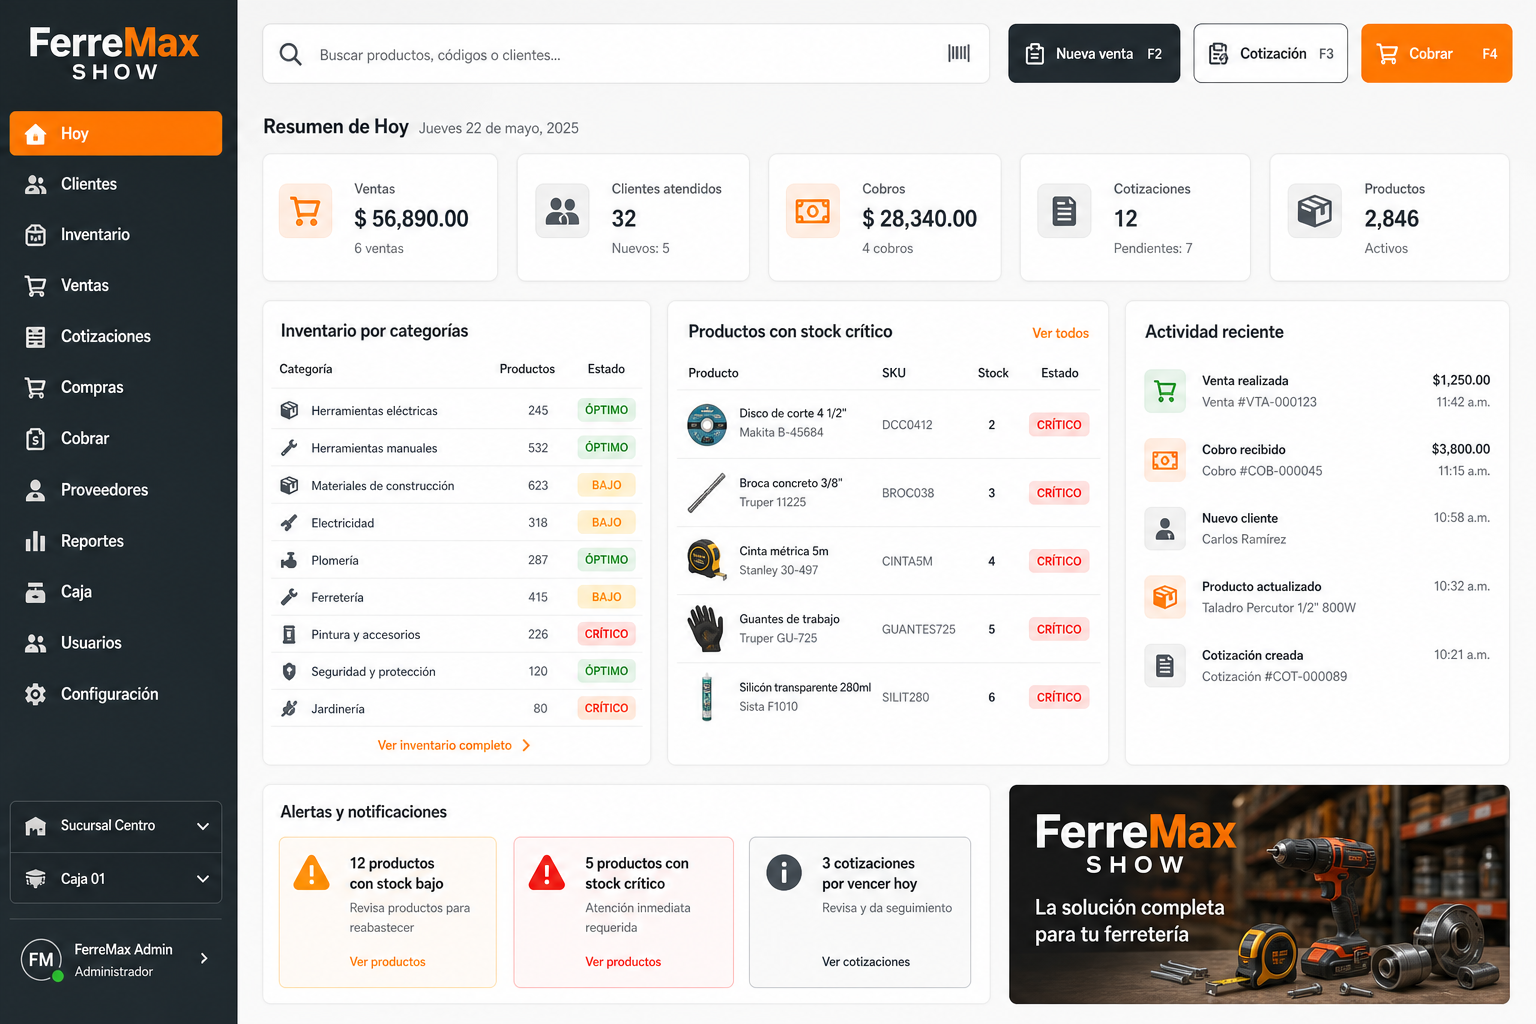Click Ver productos under stock bajo alert
The height and width of the screenshot is (1024, 1536).
coord(387,962)
